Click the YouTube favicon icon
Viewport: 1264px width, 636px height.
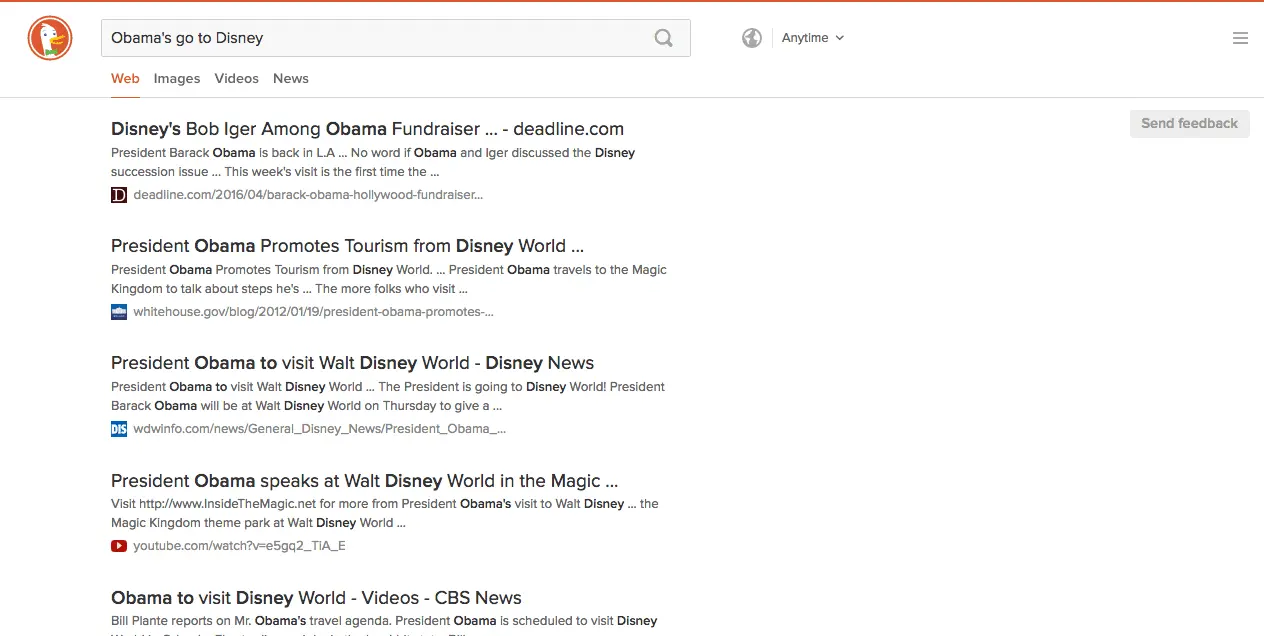(119, 546)
